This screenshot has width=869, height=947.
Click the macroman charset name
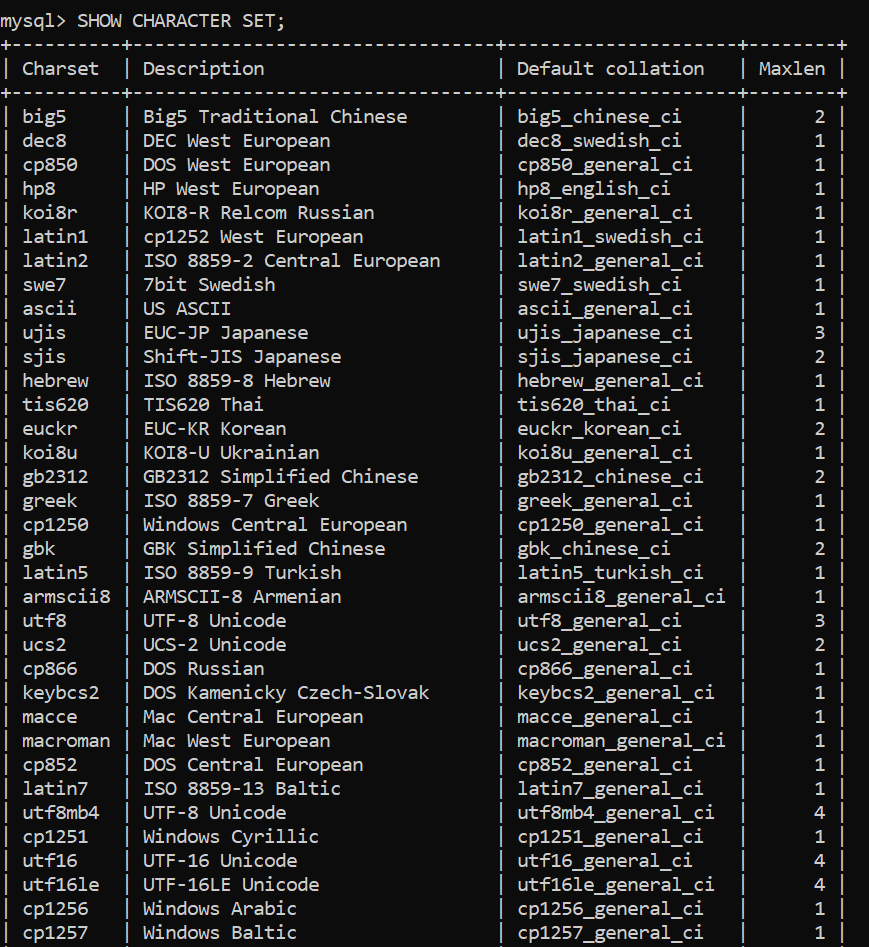(66, 741)
